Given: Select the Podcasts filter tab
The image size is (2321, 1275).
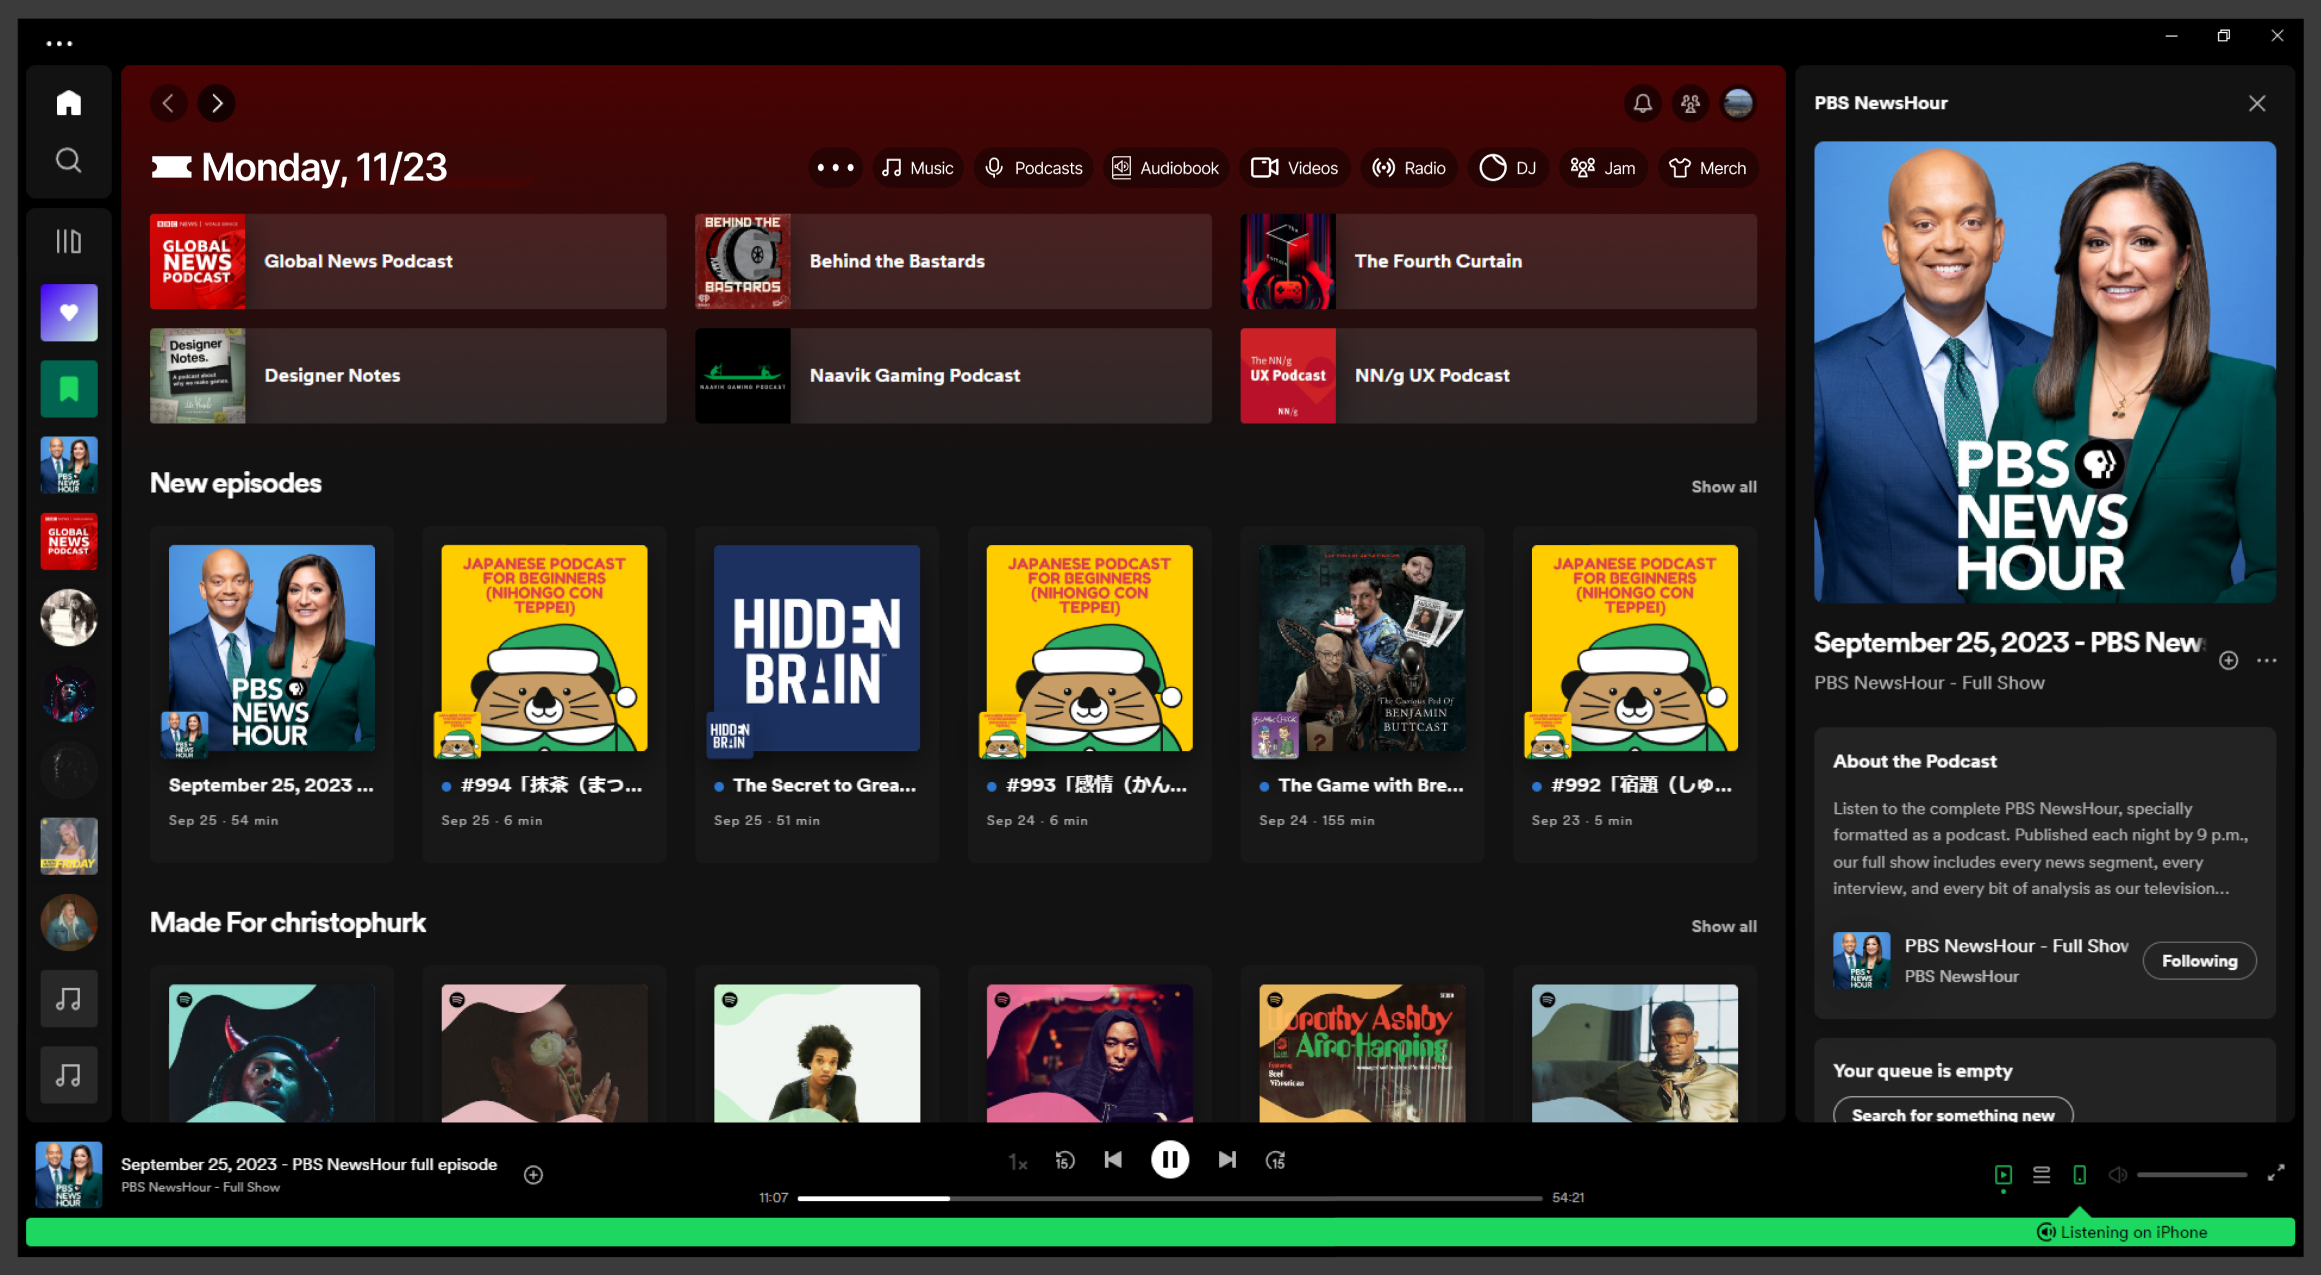Looking at the screenshot, I should [x=1034, y=168].
